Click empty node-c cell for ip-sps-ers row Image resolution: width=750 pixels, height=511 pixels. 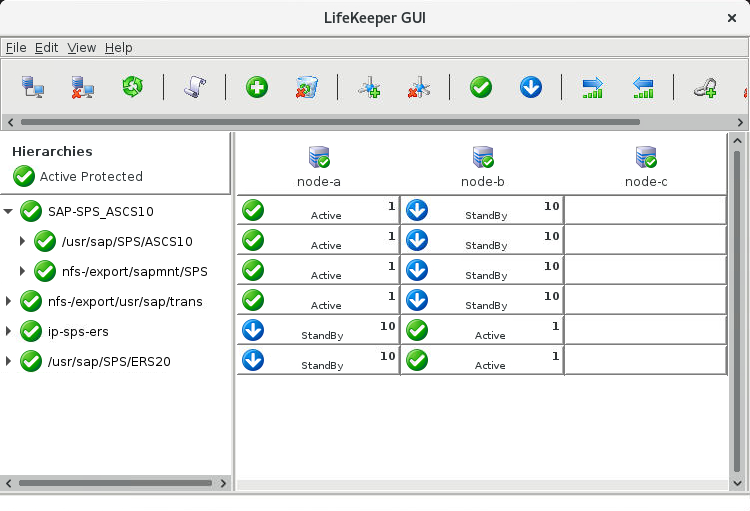point(645,330)
